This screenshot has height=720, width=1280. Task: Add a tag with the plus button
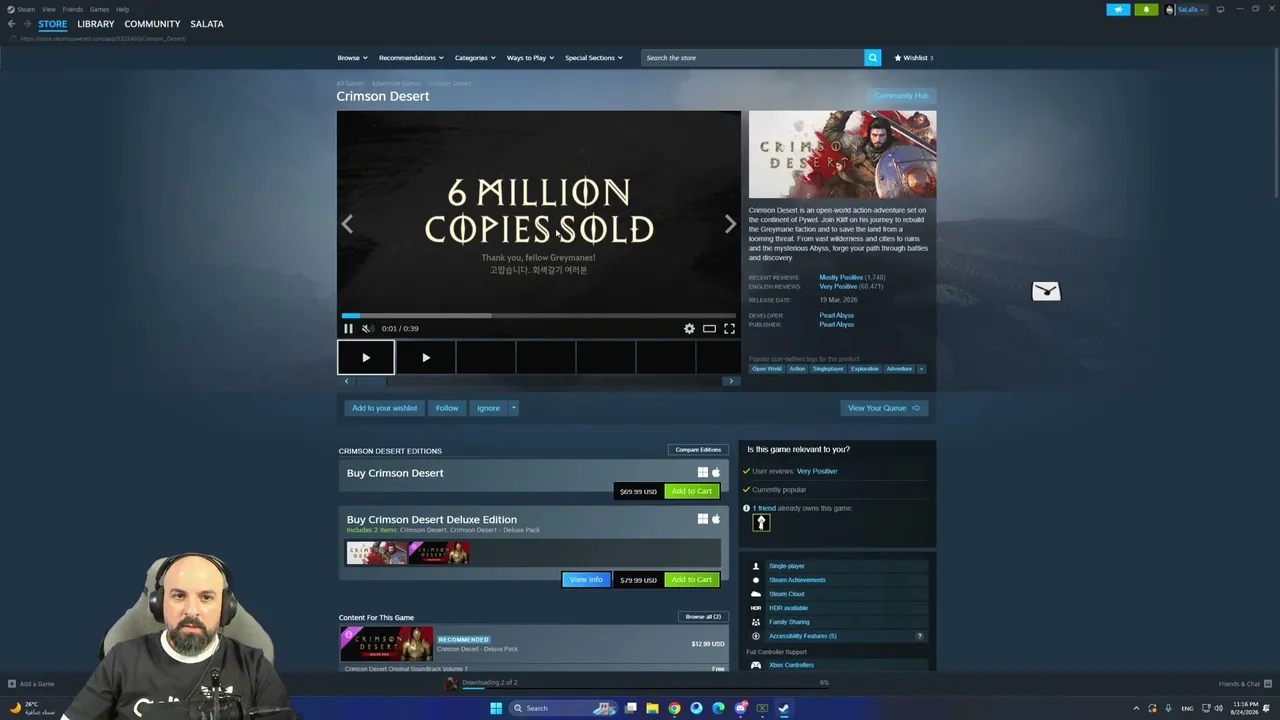click(921, 369)
